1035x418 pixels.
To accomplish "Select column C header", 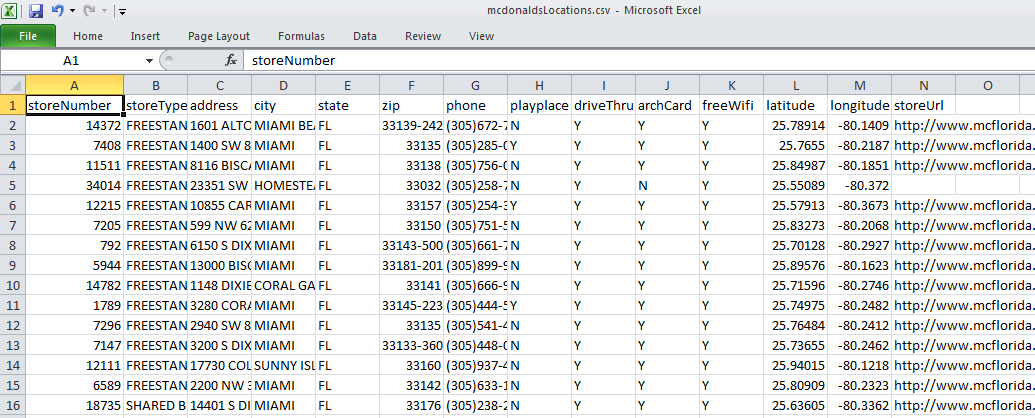I will [220, 85].
